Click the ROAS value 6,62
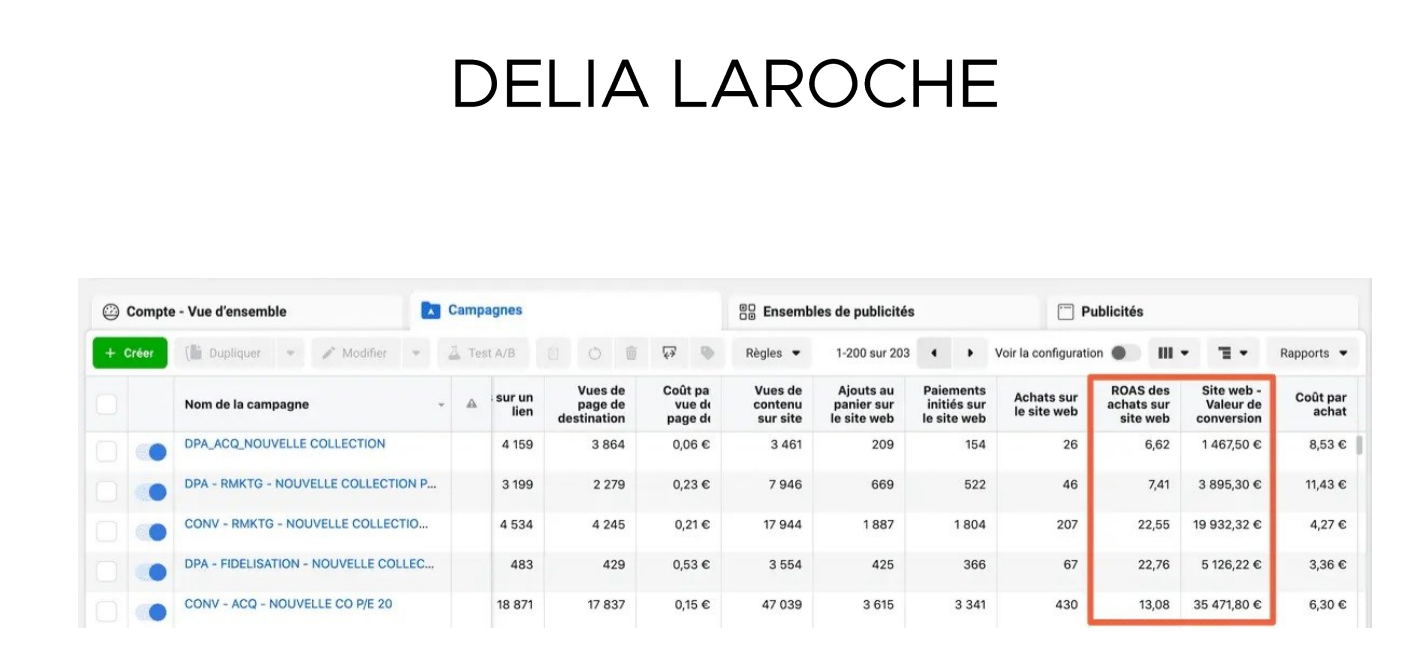 pyautogui.click(x=1157, y=445)
